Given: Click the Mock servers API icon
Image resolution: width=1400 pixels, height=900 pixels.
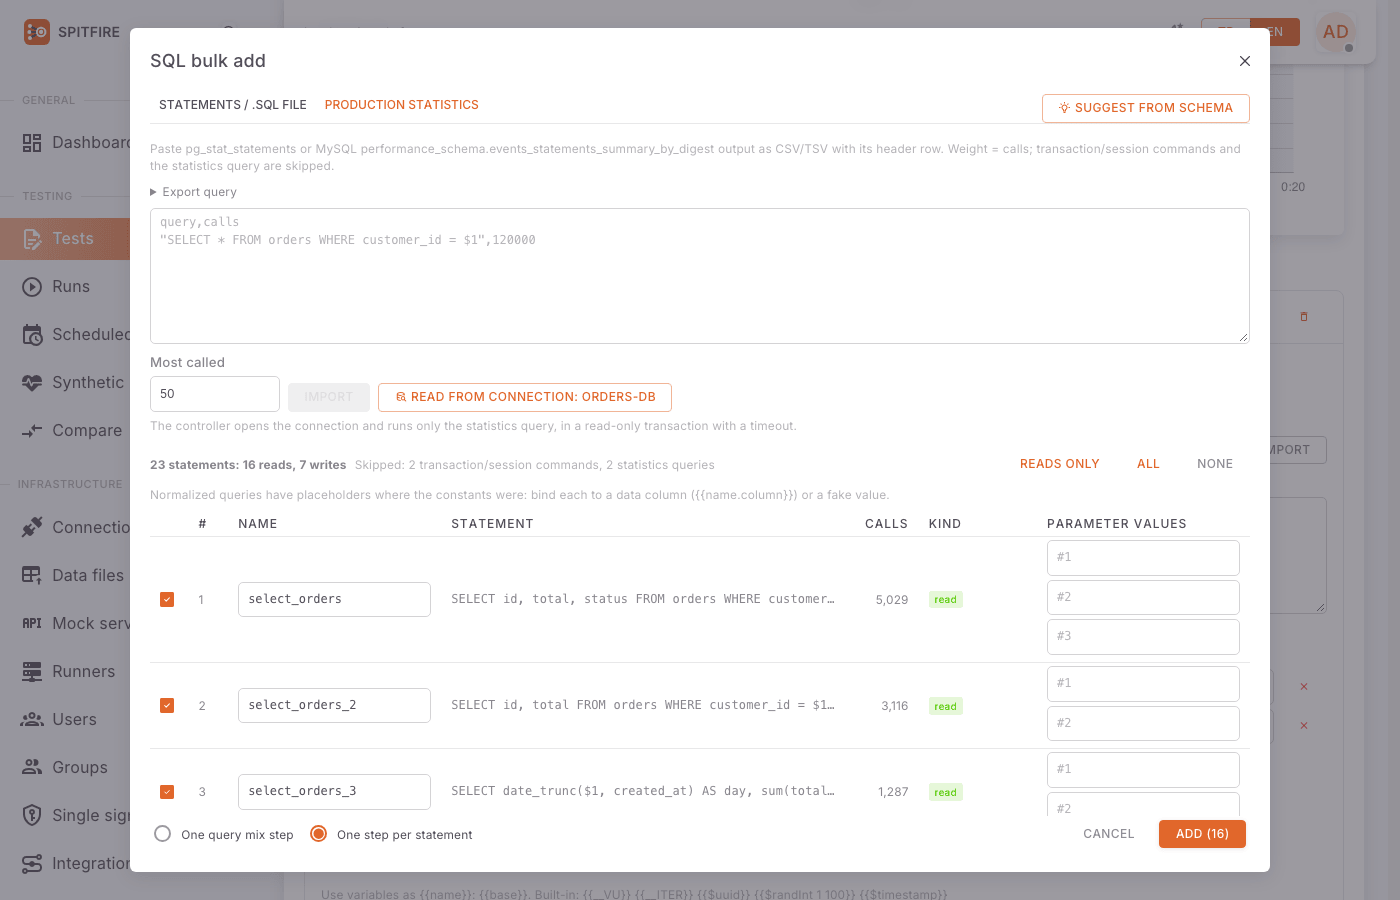Looking at the screenshot, I should pos(32,623).
